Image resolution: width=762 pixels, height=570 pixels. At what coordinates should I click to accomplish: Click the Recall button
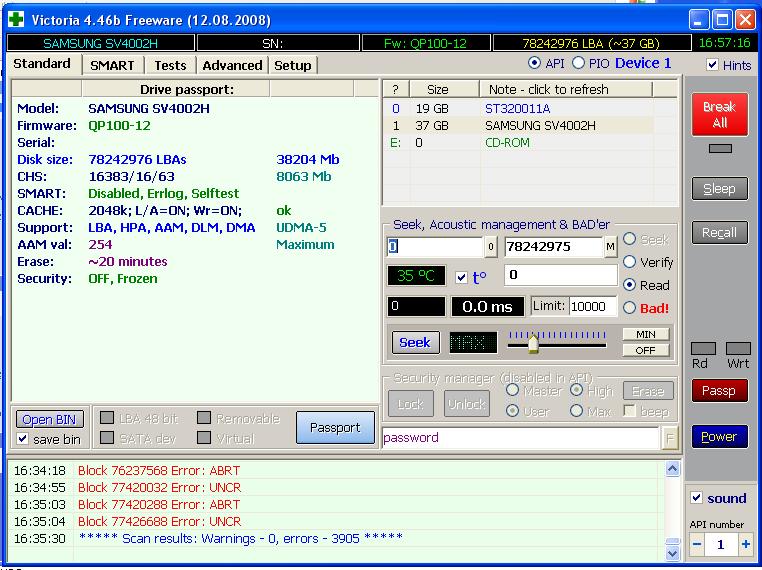[x=720, y=233]
